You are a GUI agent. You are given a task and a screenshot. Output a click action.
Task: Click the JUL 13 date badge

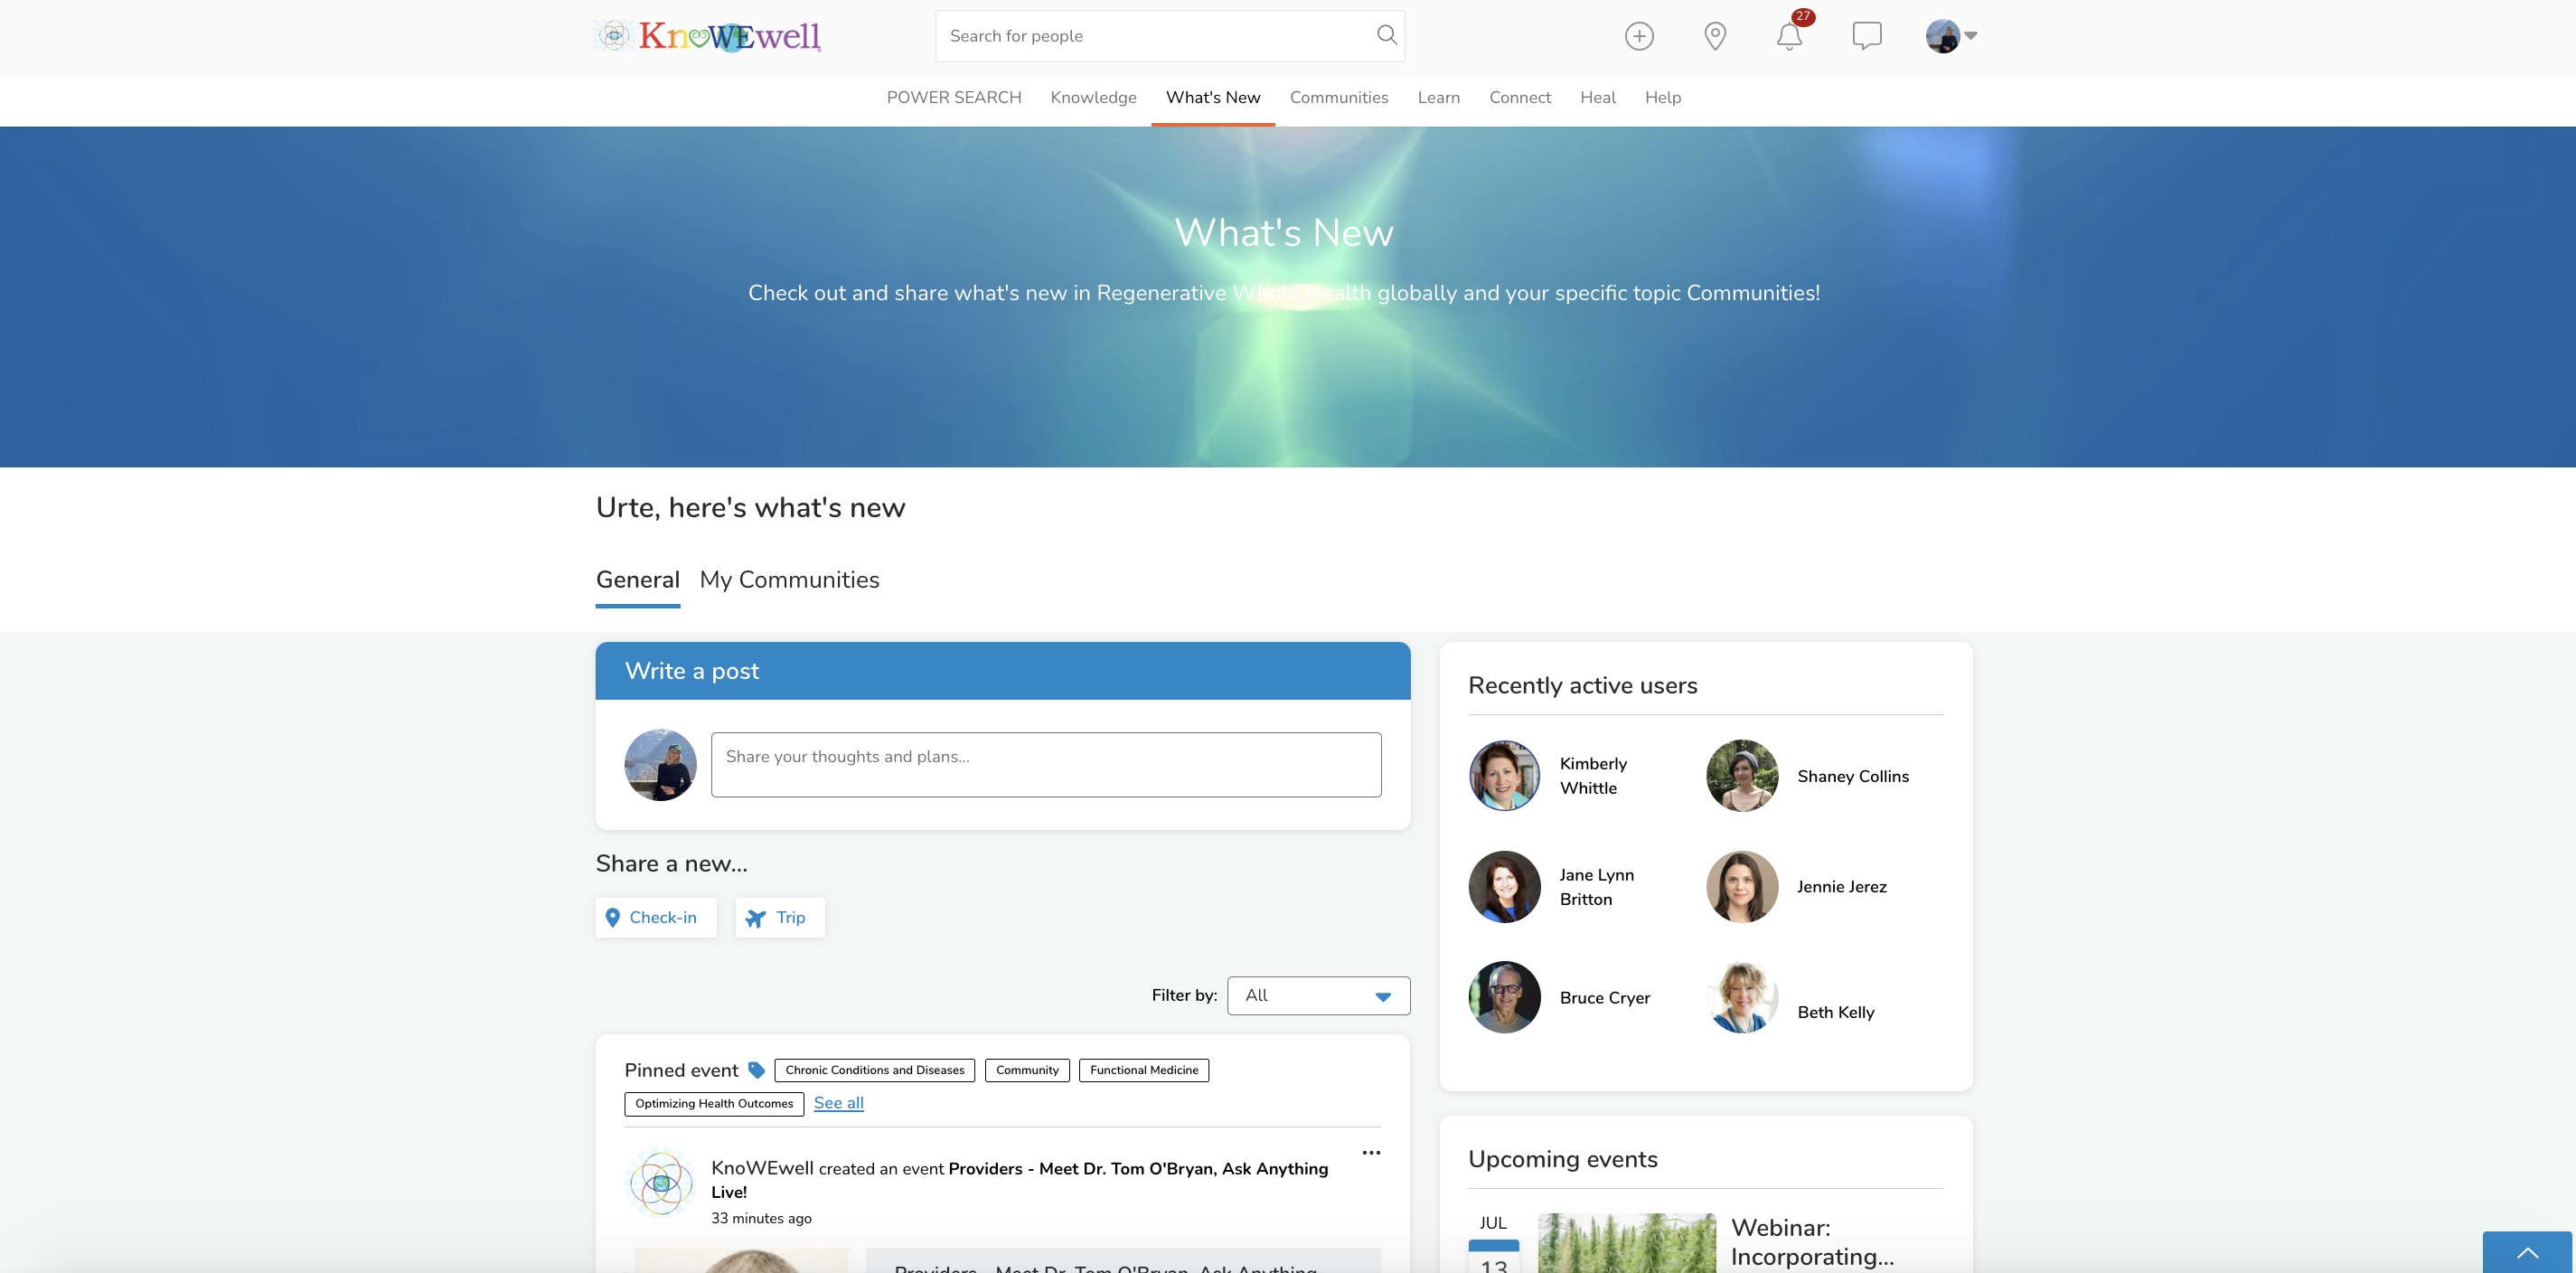coord(1493,1243)
